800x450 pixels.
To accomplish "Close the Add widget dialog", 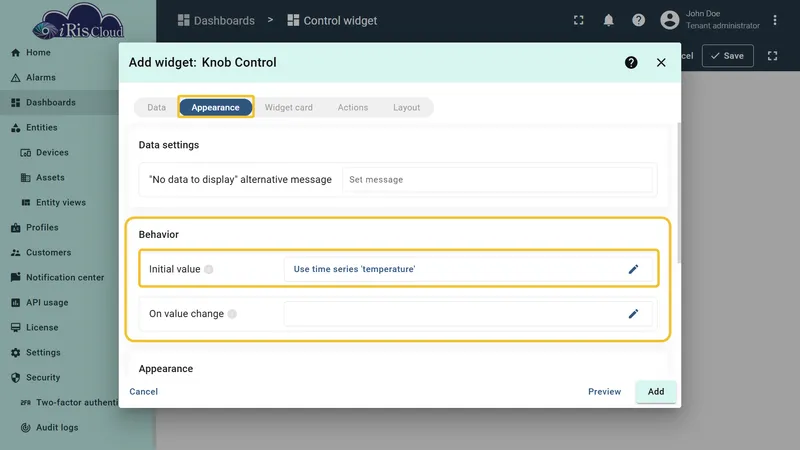I will click(x=661, y=62).
